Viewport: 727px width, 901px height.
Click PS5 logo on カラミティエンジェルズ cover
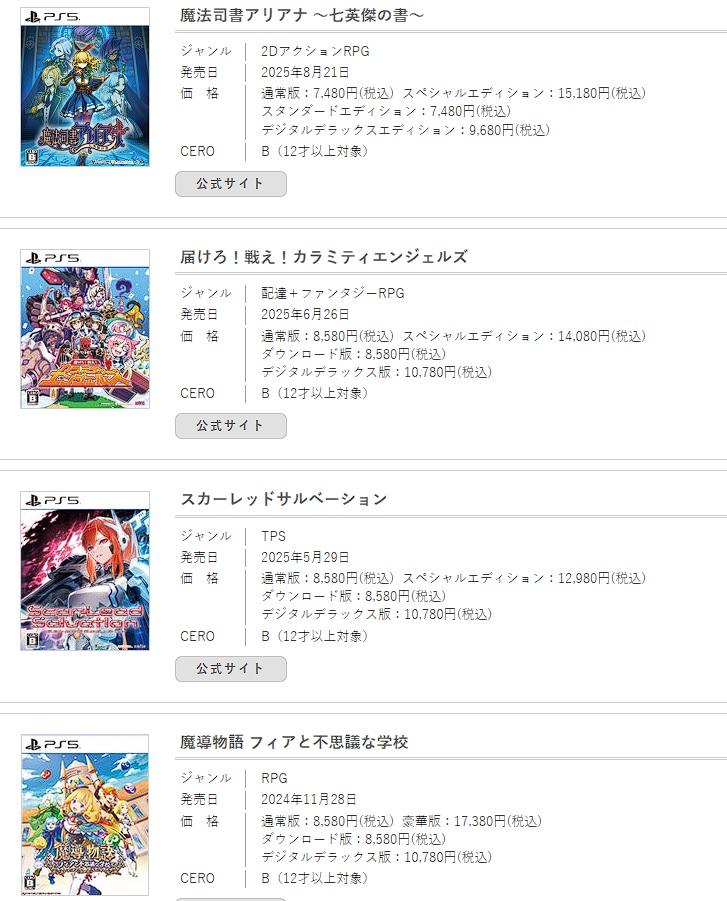[x=53, y=259]
